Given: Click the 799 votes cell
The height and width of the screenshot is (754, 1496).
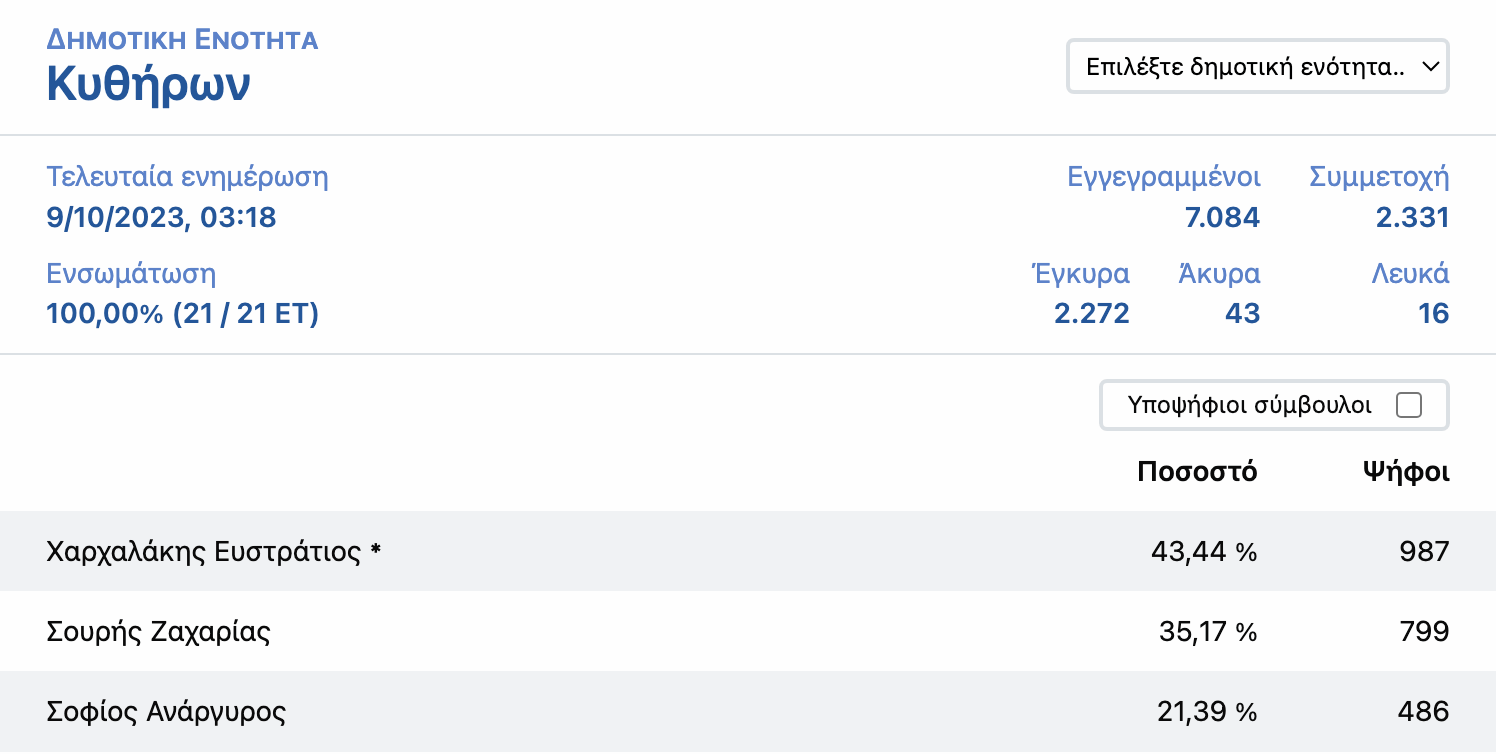Looking at the screenshot, I should (1424, 631).
